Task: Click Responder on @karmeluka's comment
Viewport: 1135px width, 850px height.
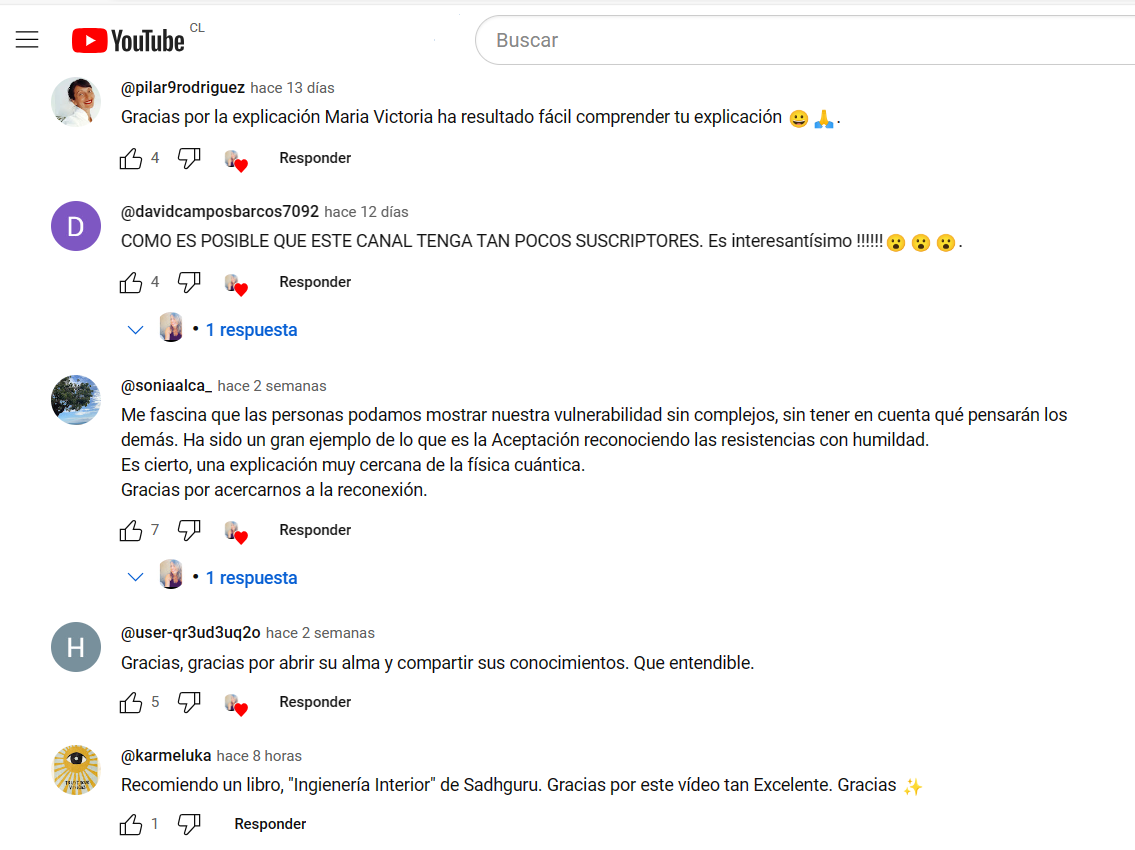Action: point(270,824)
